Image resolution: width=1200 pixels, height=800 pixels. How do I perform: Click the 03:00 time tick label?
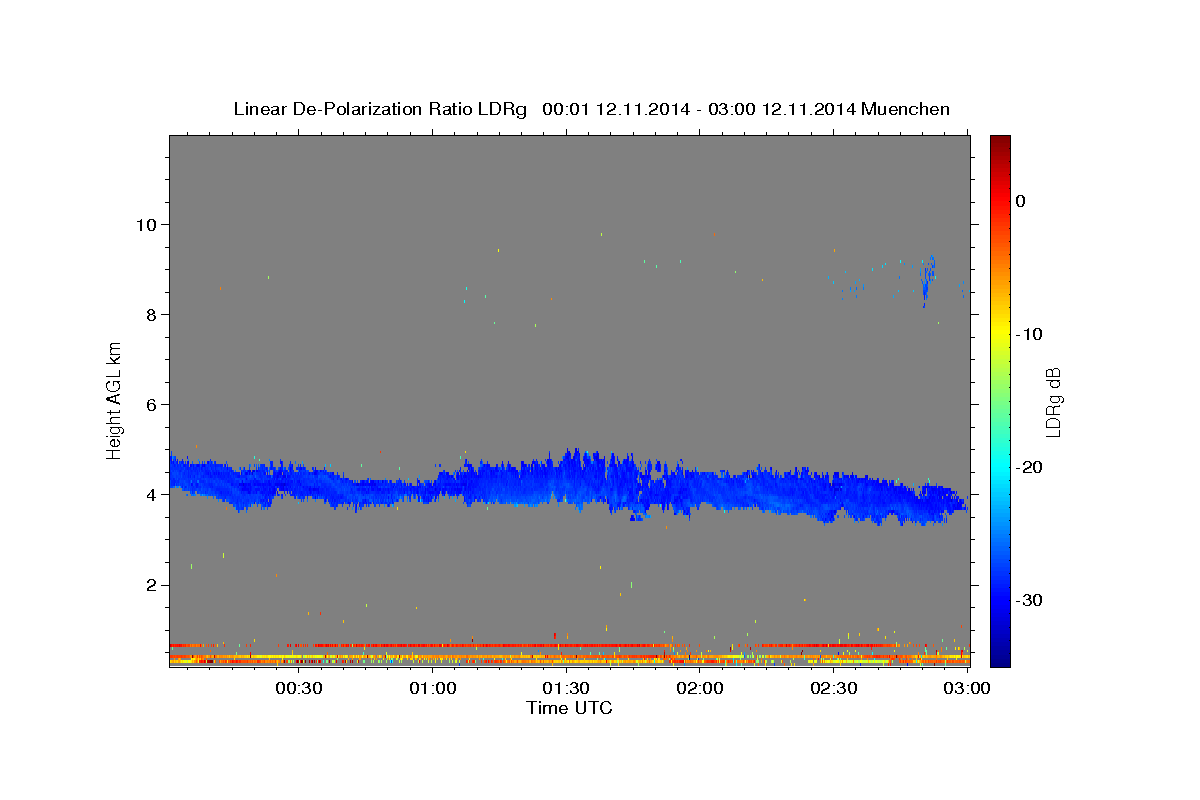click(967, 688)
